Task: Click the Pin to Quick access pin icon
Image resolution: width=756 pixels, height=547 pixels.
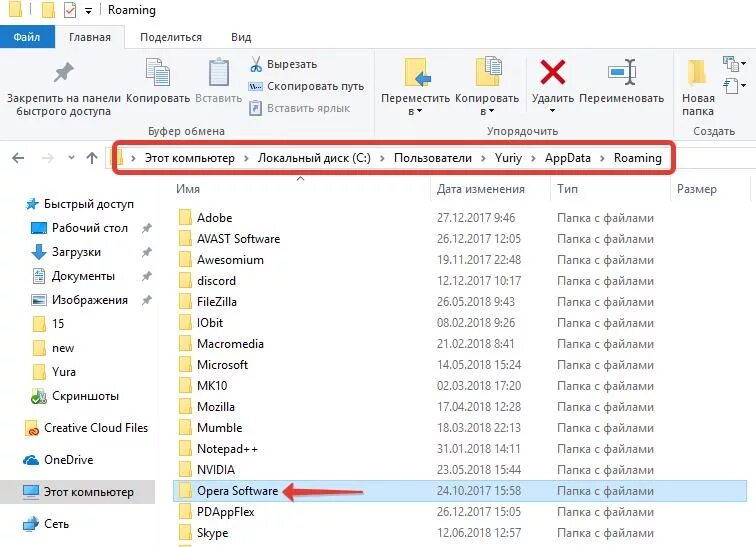Action: [63, 73]
